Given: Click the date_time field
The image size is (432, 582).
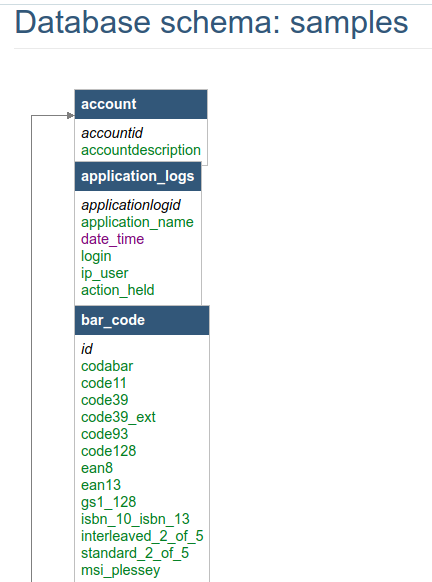Looking at the screenshot, I should click(x=112, y=239).
